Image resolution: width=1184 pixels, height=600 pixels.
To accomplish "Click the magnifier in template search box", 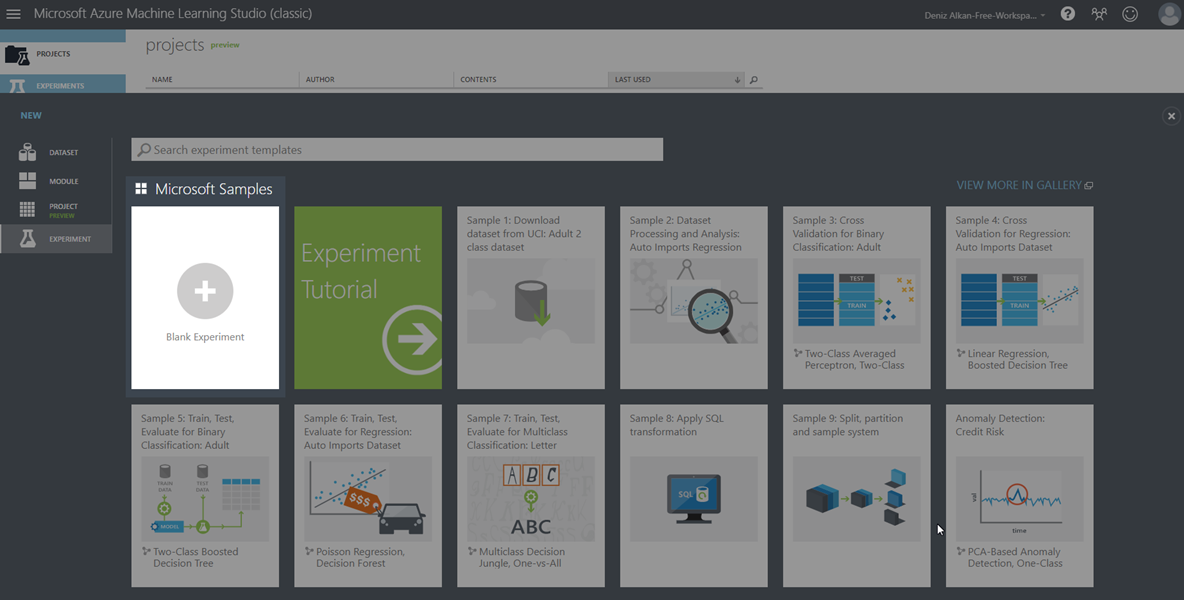I will click(x=144, y=149).
